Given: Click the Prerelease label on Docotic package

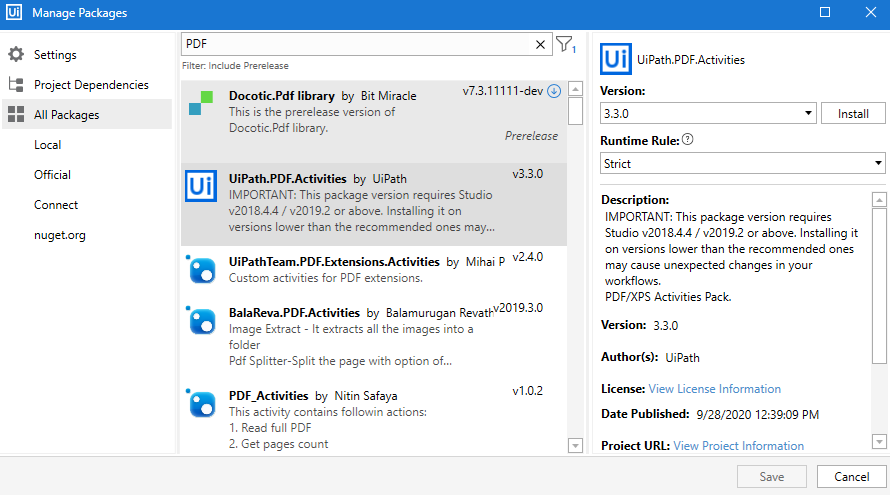Looking at the screenshot, I should [531, 136].
